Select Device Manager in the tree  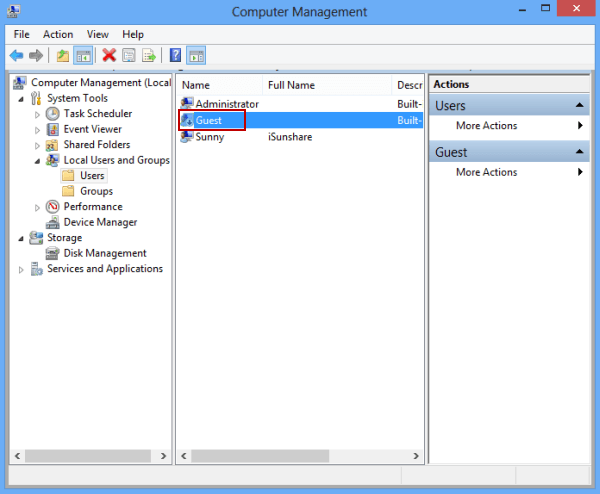point(100,222)
